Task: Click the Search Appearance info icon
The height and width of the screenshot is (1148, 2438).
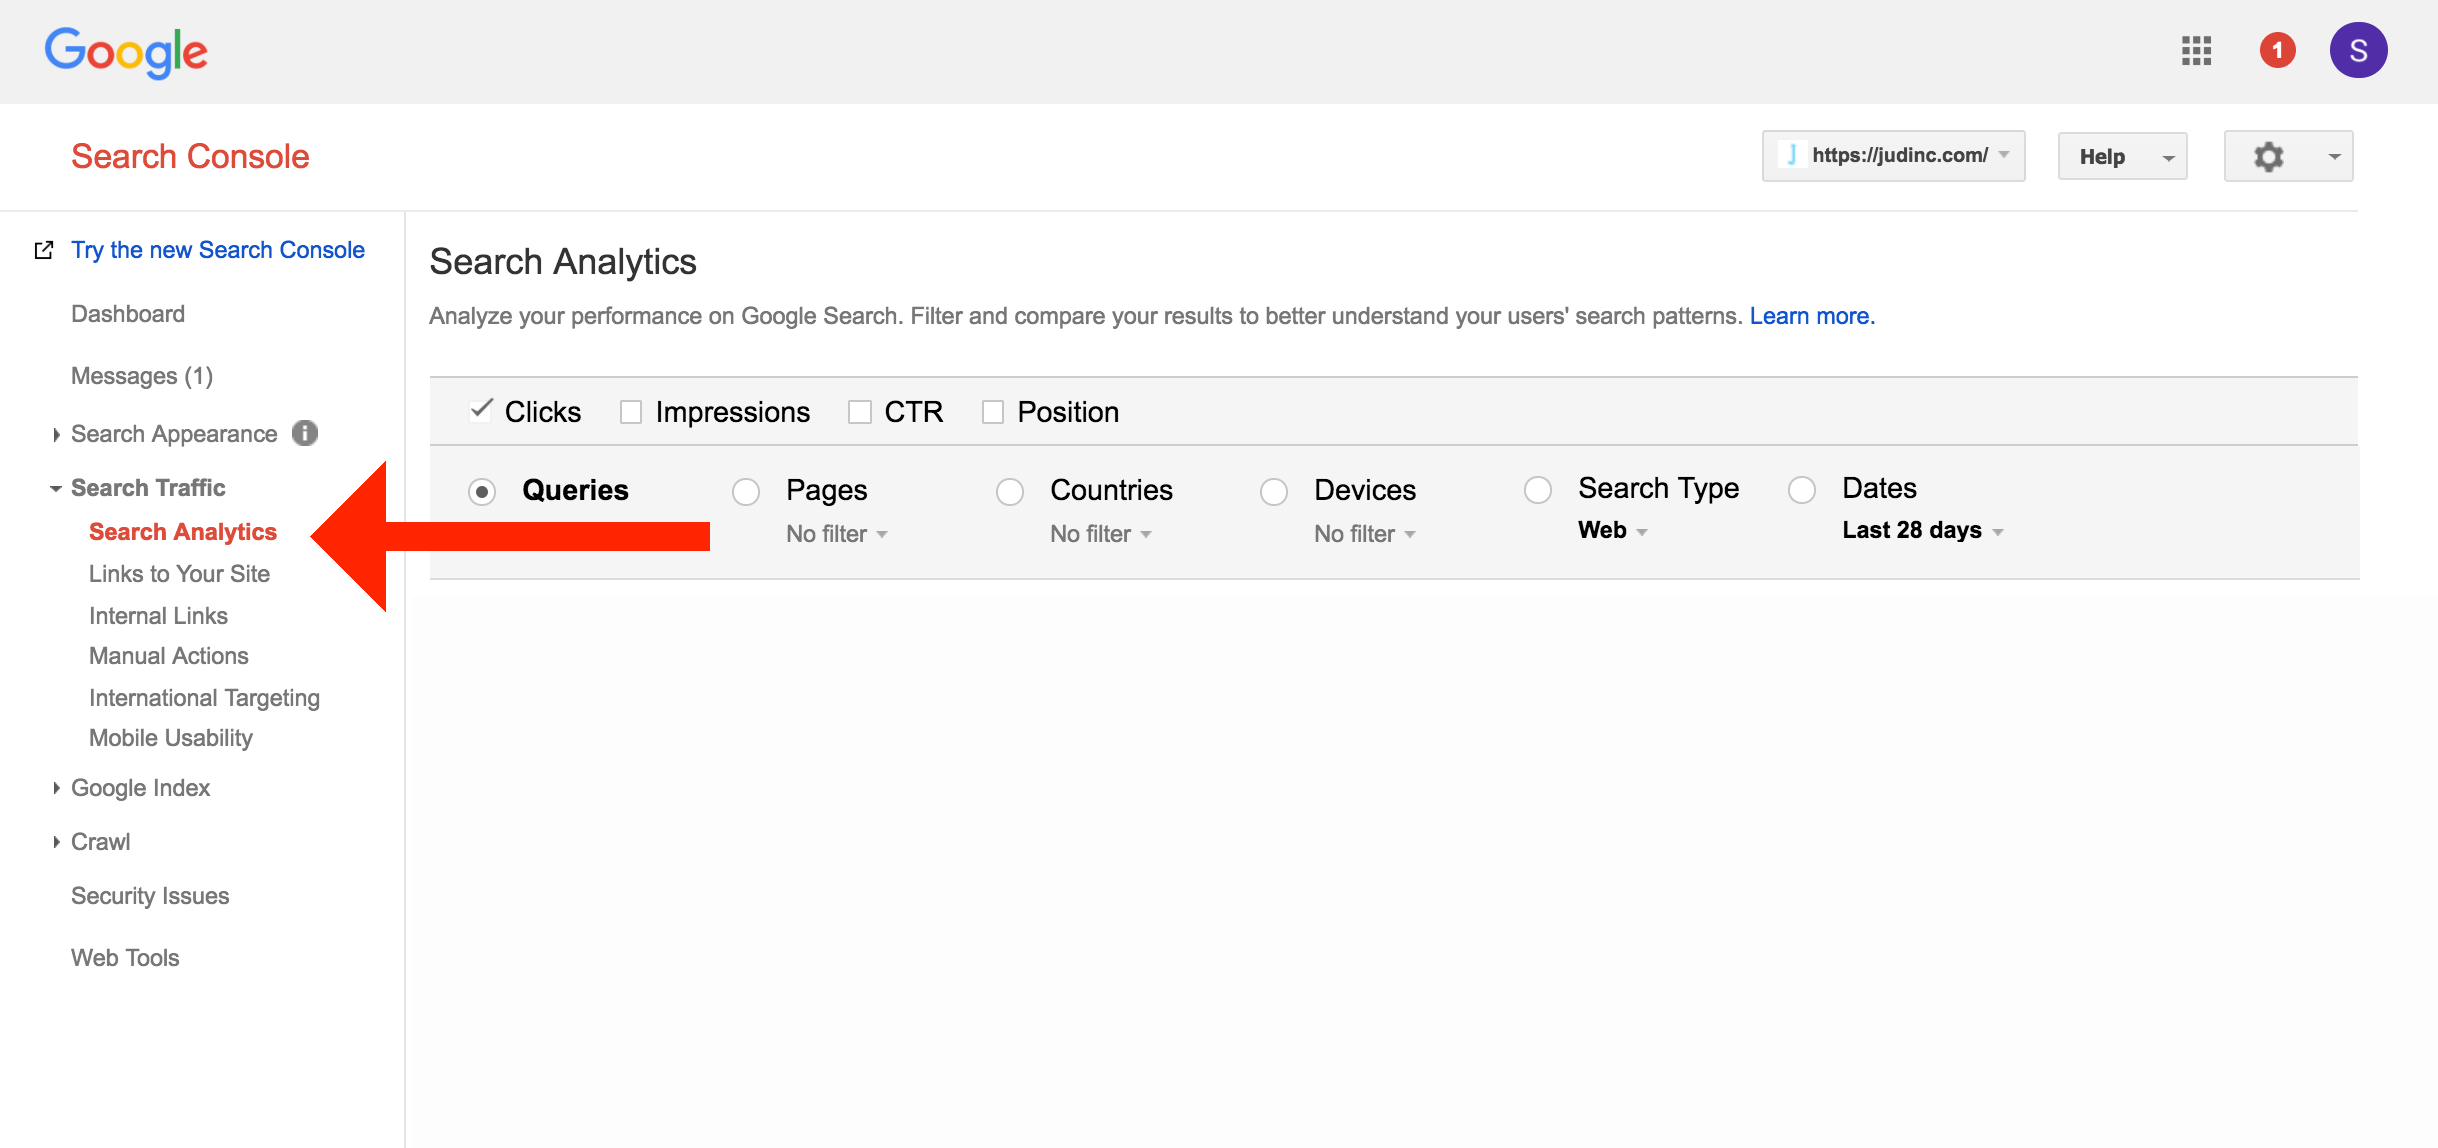Action: click(305, 433)
